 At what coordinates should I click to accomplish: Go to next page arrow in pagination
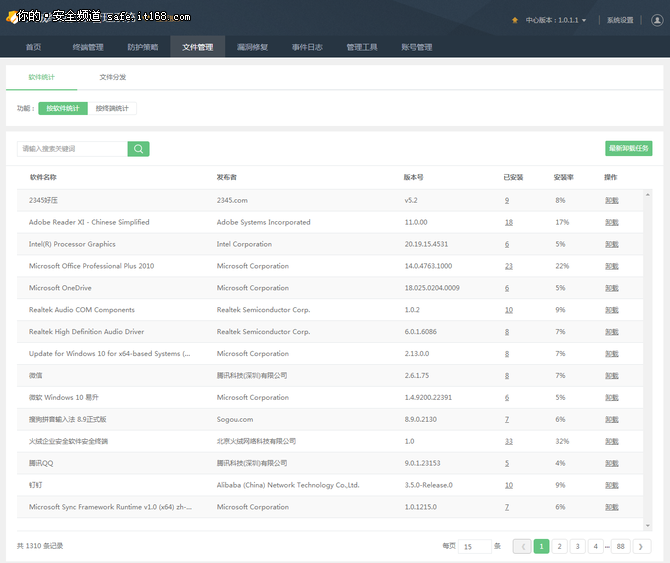point(641,546)
